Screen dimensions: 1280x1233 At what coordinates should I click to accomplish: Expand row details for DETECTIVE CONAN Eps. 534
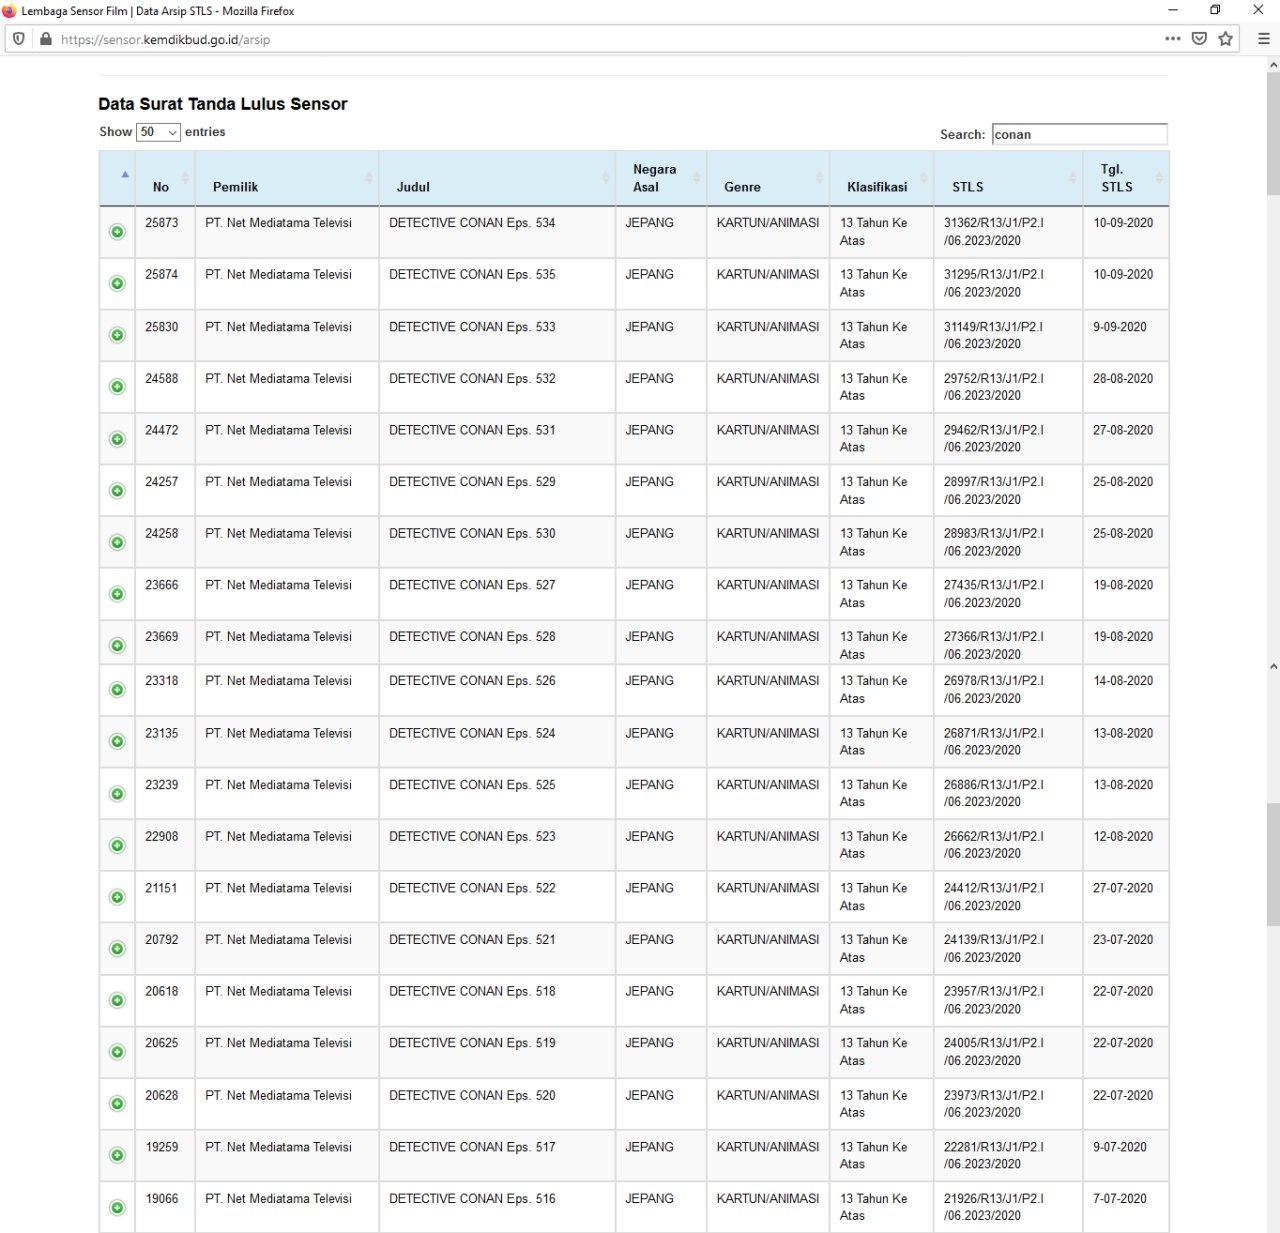click(117, 232)
